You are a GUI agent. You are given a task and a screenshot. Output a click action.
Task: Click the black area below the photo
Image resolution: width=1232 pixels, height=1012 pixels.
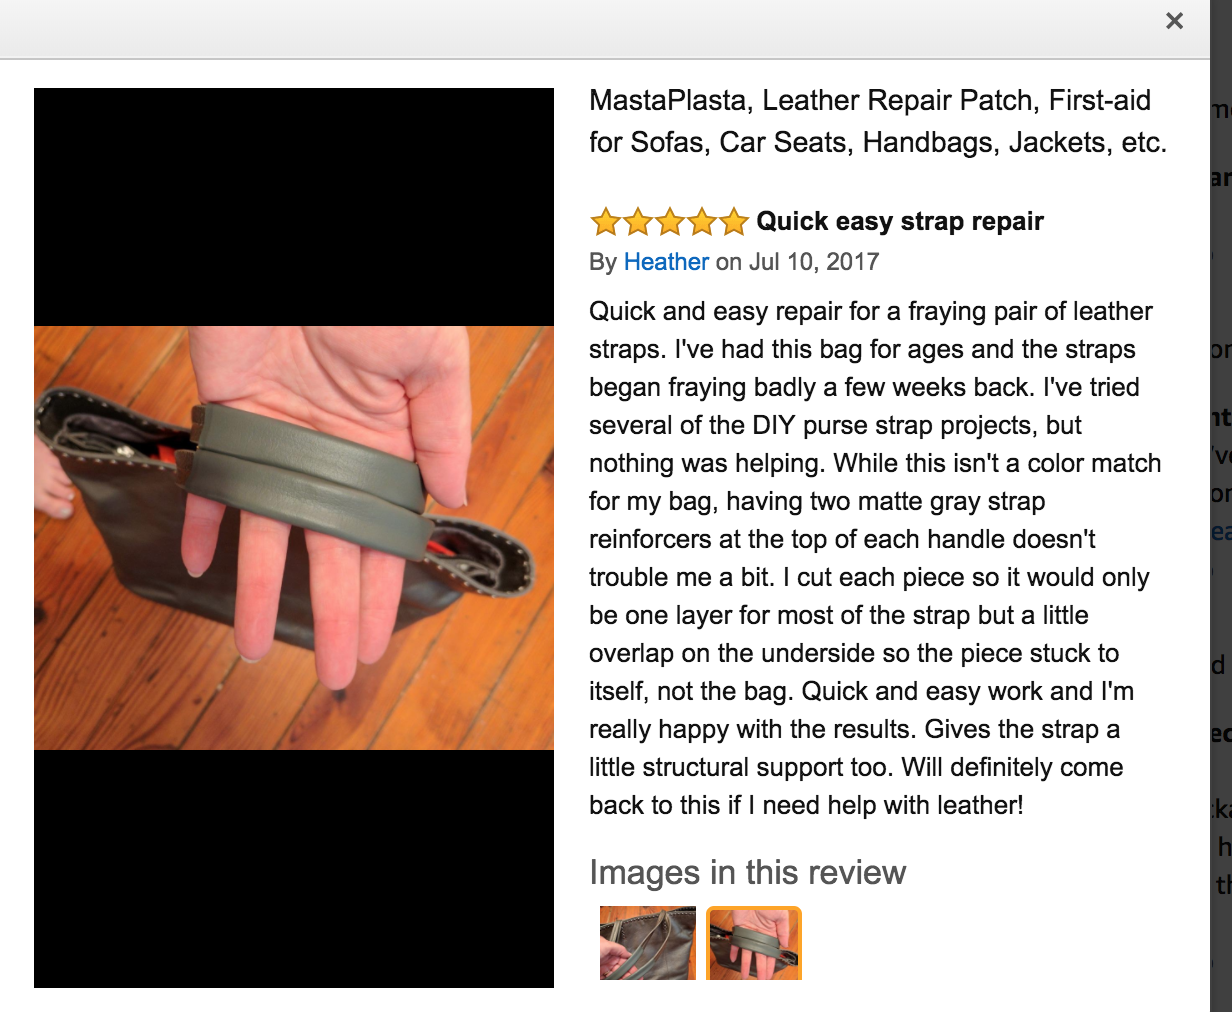pos(294,869)
